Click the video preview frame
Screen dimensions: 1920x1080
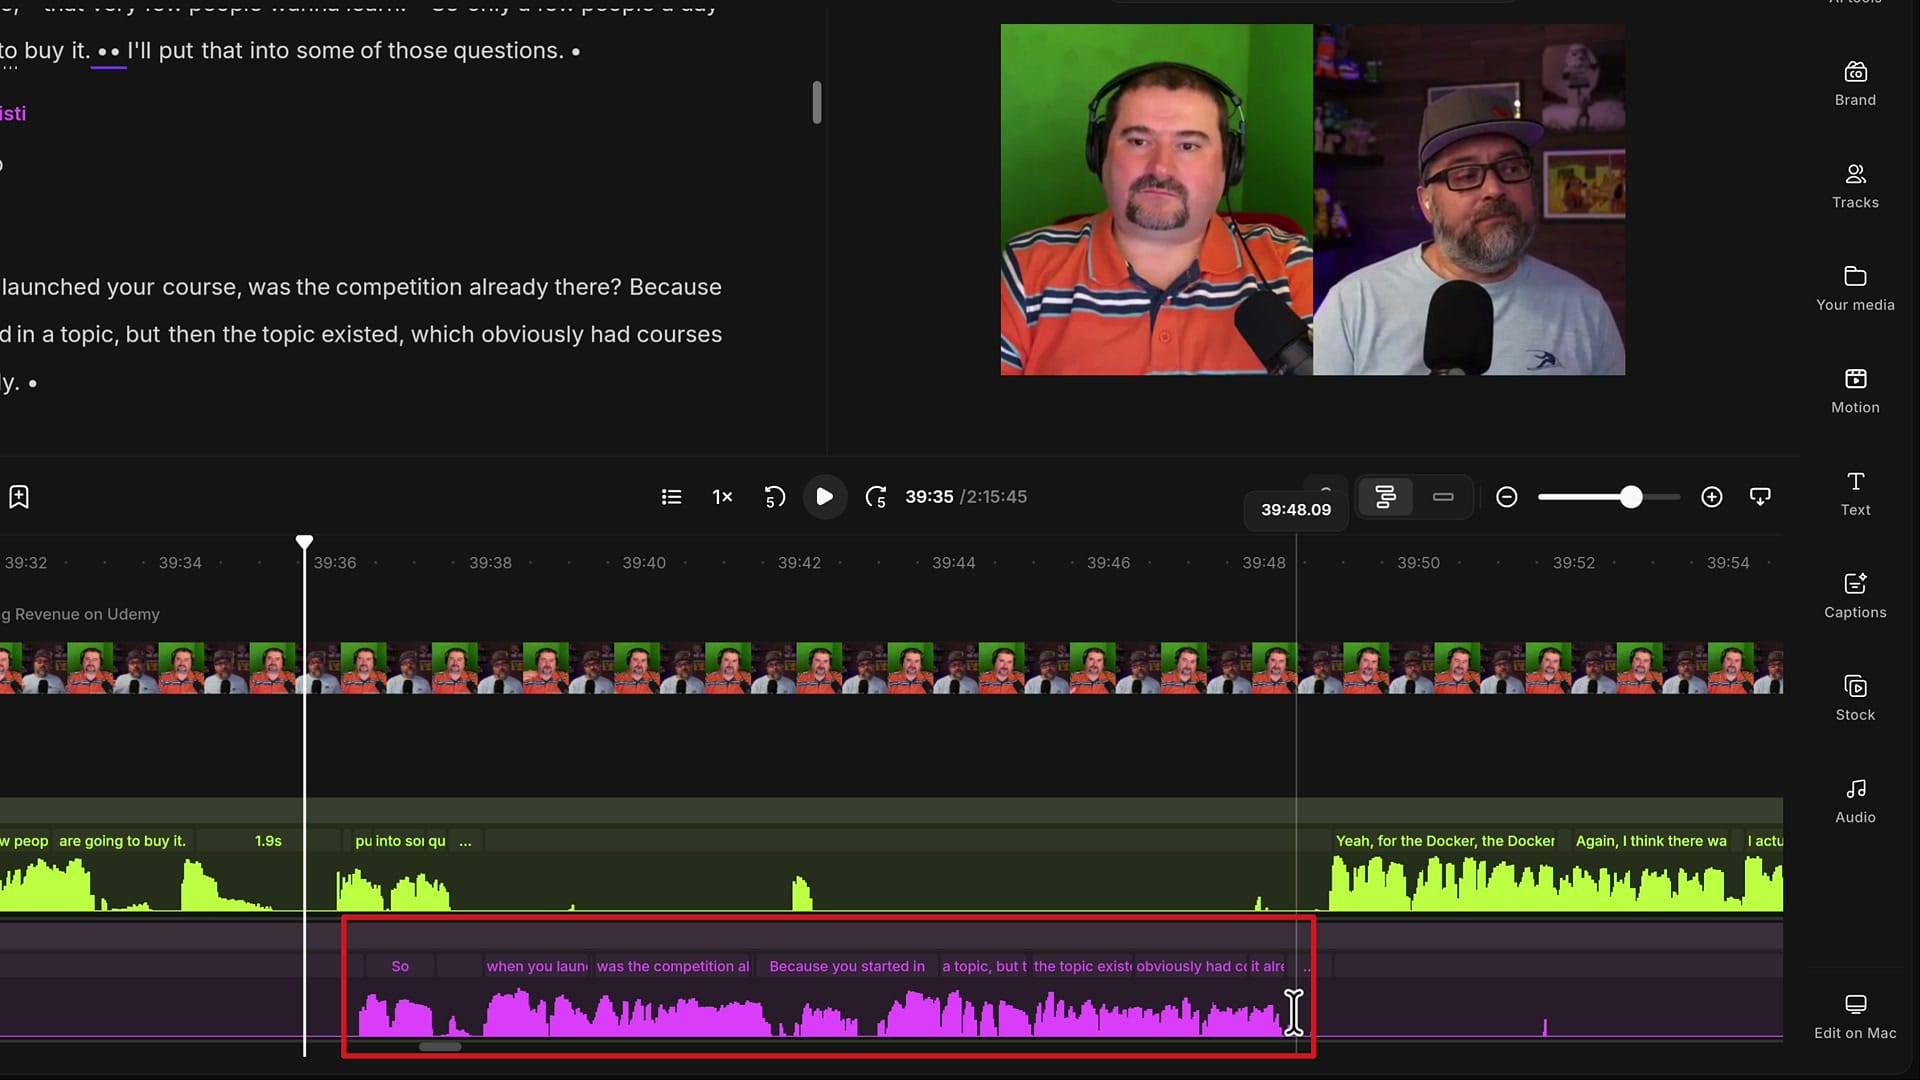[x=1312, y=200]
